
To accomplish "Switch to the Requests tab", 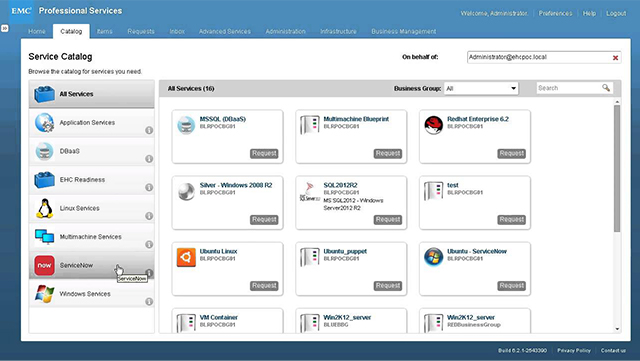I will tap(141, 31).
